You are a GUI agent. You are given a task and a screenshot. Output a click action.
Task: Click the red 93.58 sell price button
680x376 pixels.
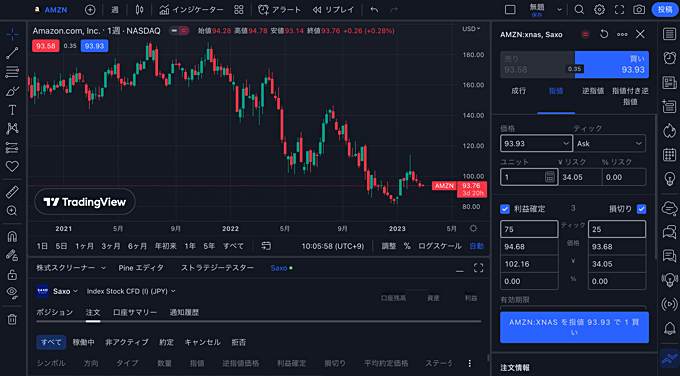pos(46,46)
